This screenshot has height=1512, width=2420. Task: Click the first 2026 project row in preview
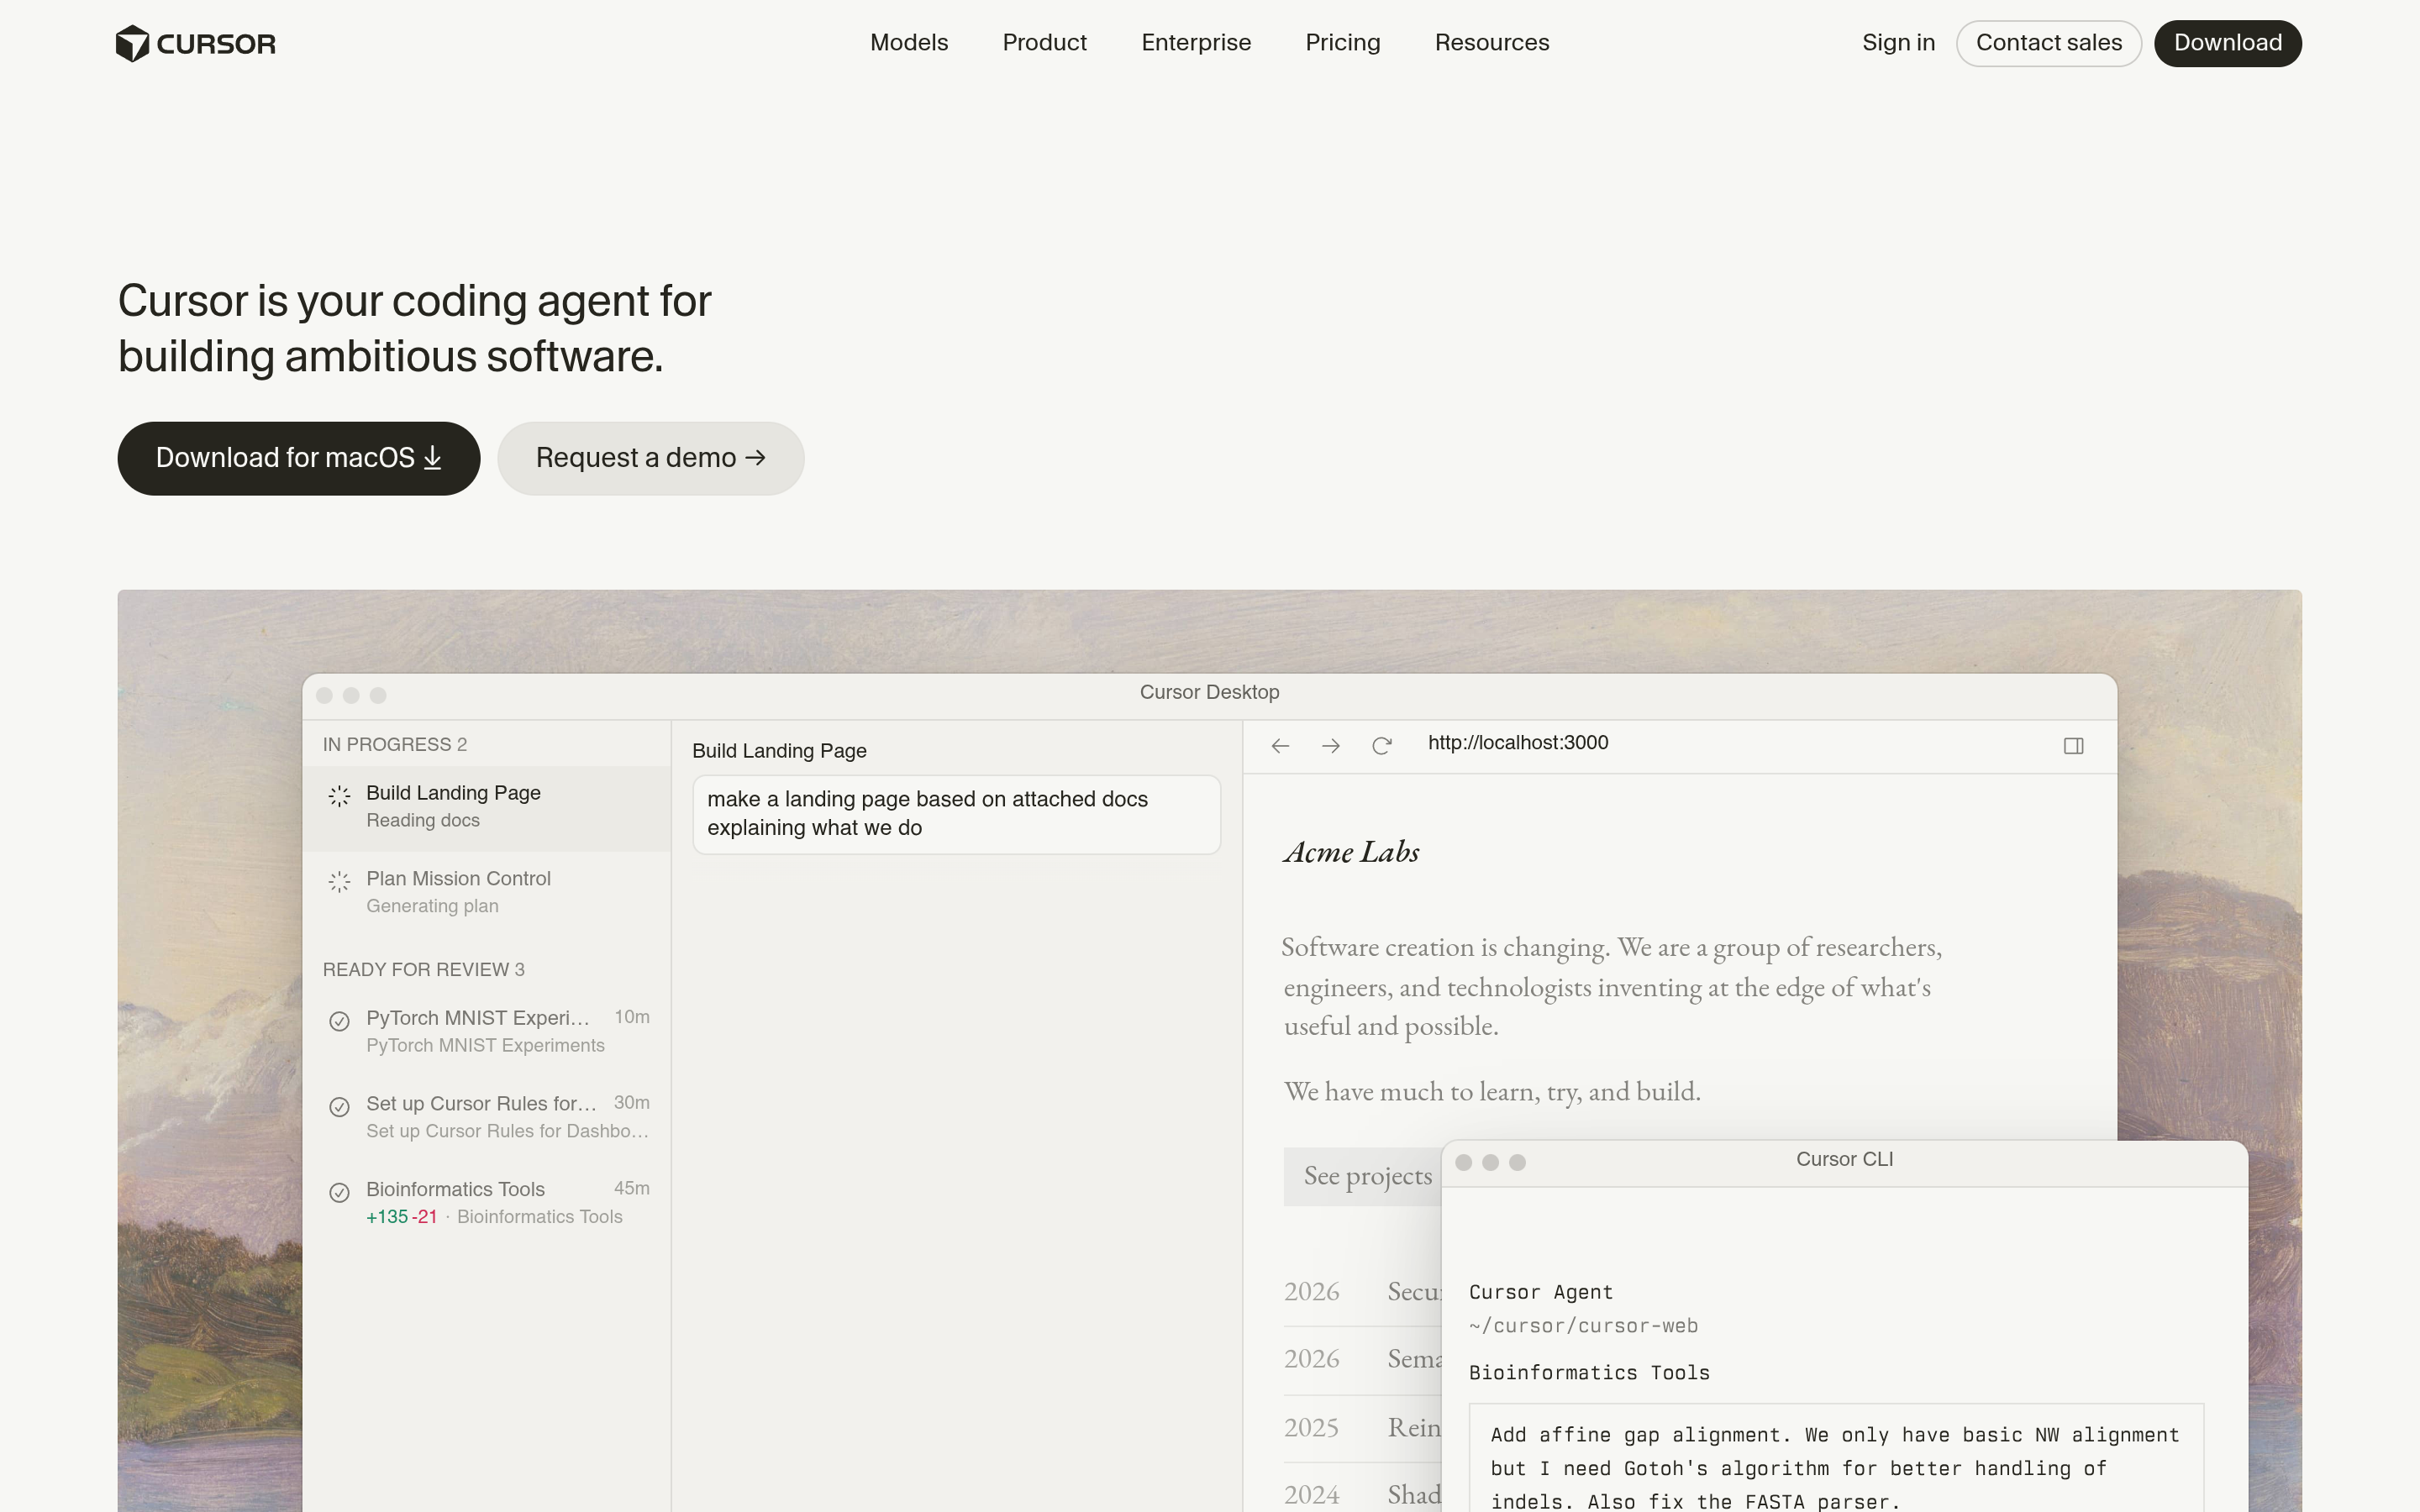point(1362,1292)
